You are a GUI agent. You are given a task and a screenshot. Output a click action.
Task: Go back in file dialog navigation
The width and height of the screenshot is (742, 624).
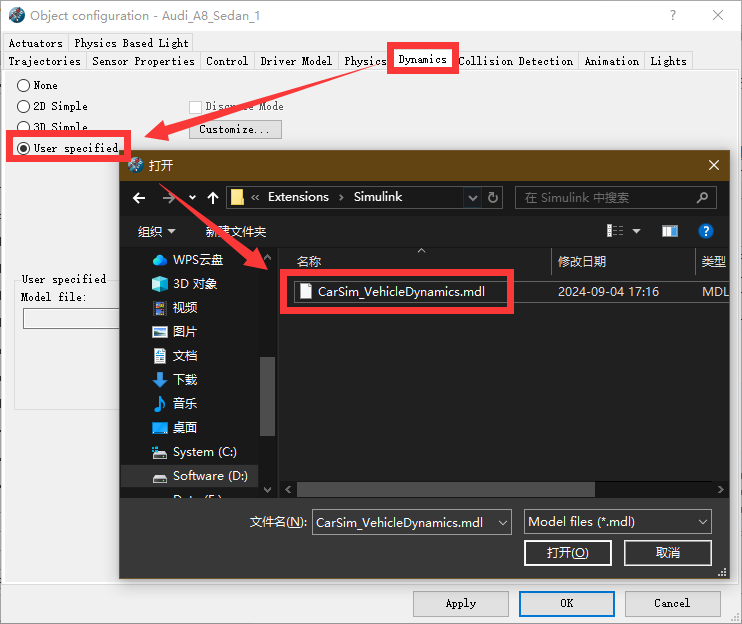[139, 198]
